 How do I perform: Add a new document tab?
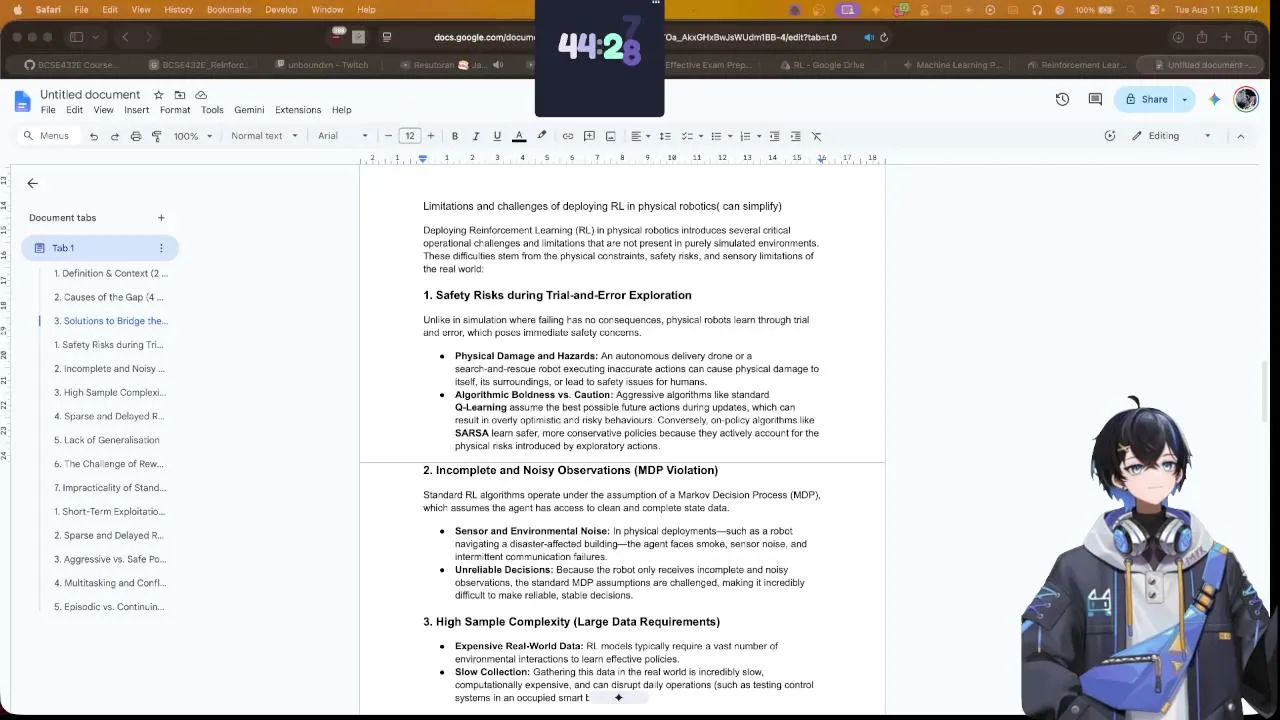[x=161, y=217]
